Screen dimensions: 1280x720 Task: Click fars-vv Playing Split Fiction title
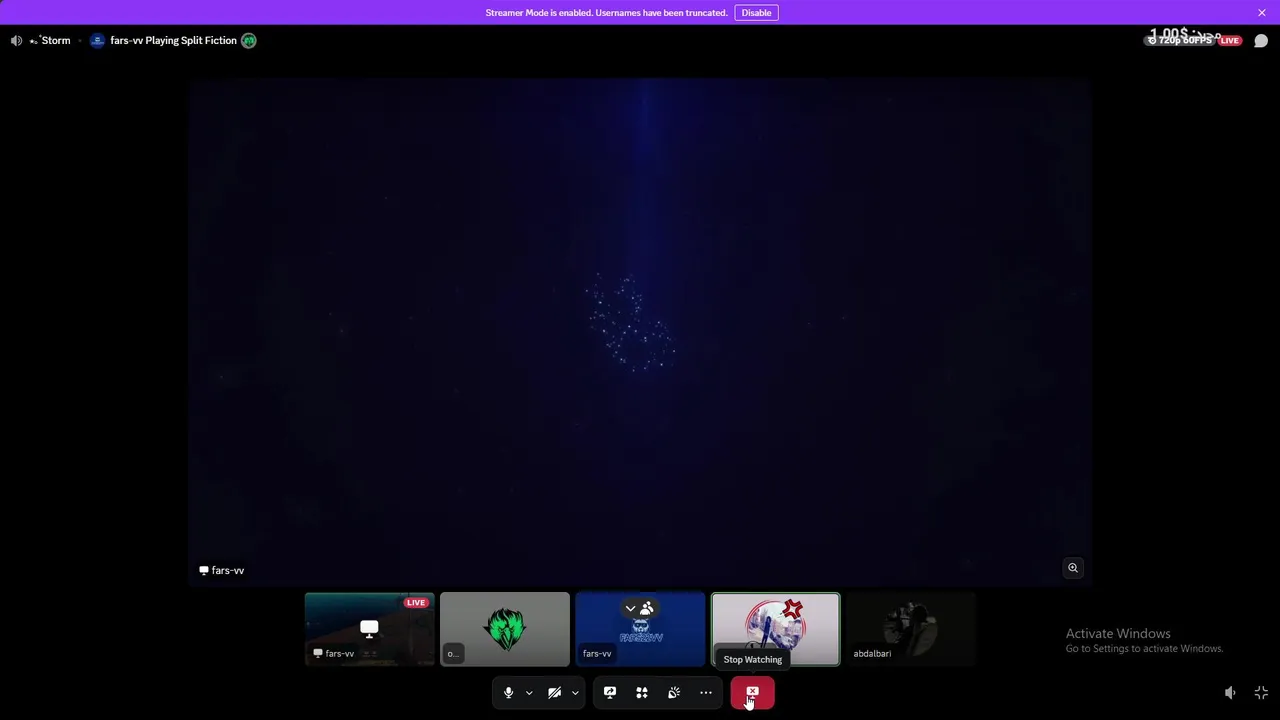(x=173, y=41)
